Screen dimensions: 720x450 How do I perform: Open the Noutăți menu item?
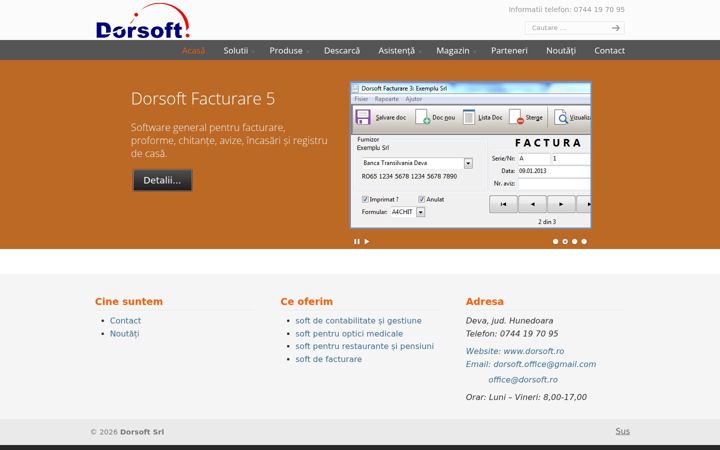pos(561,51)
